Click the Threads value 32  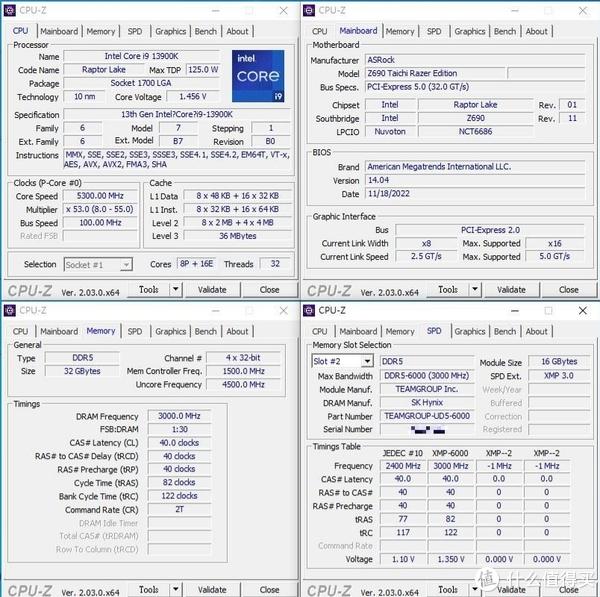(275, 264)
